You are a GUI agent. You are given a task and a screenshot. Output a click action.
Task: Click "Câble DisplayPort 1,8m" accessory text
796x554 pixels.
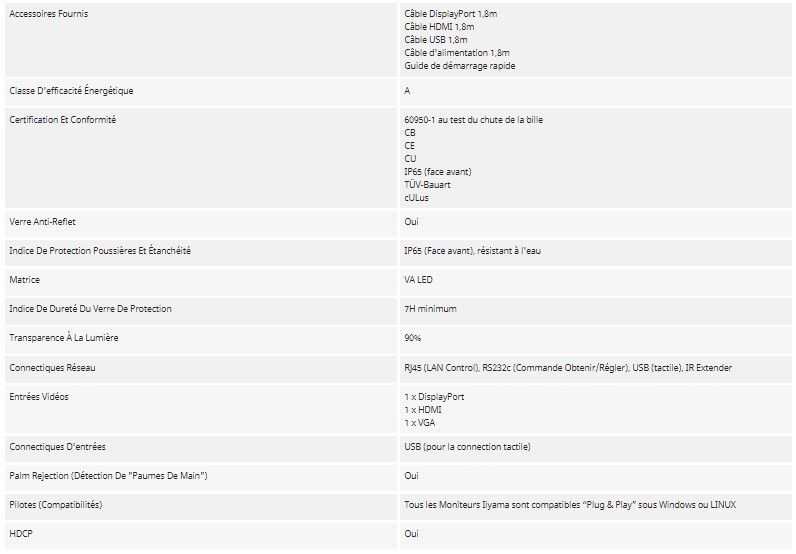pyautogui.click(x=452, y=14)
